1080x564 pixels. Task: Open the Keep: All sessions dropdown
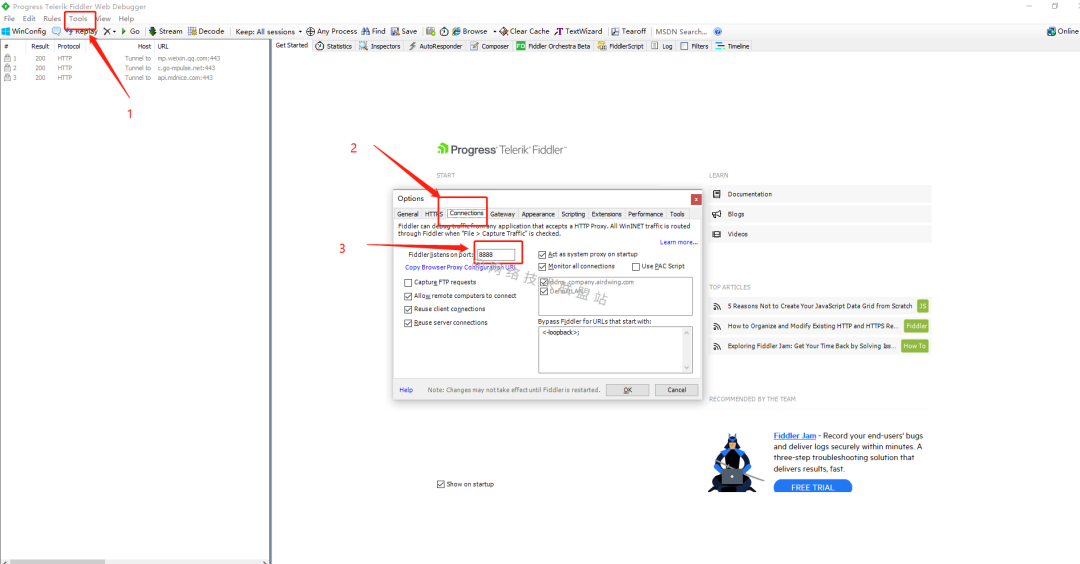click(269, 32)
